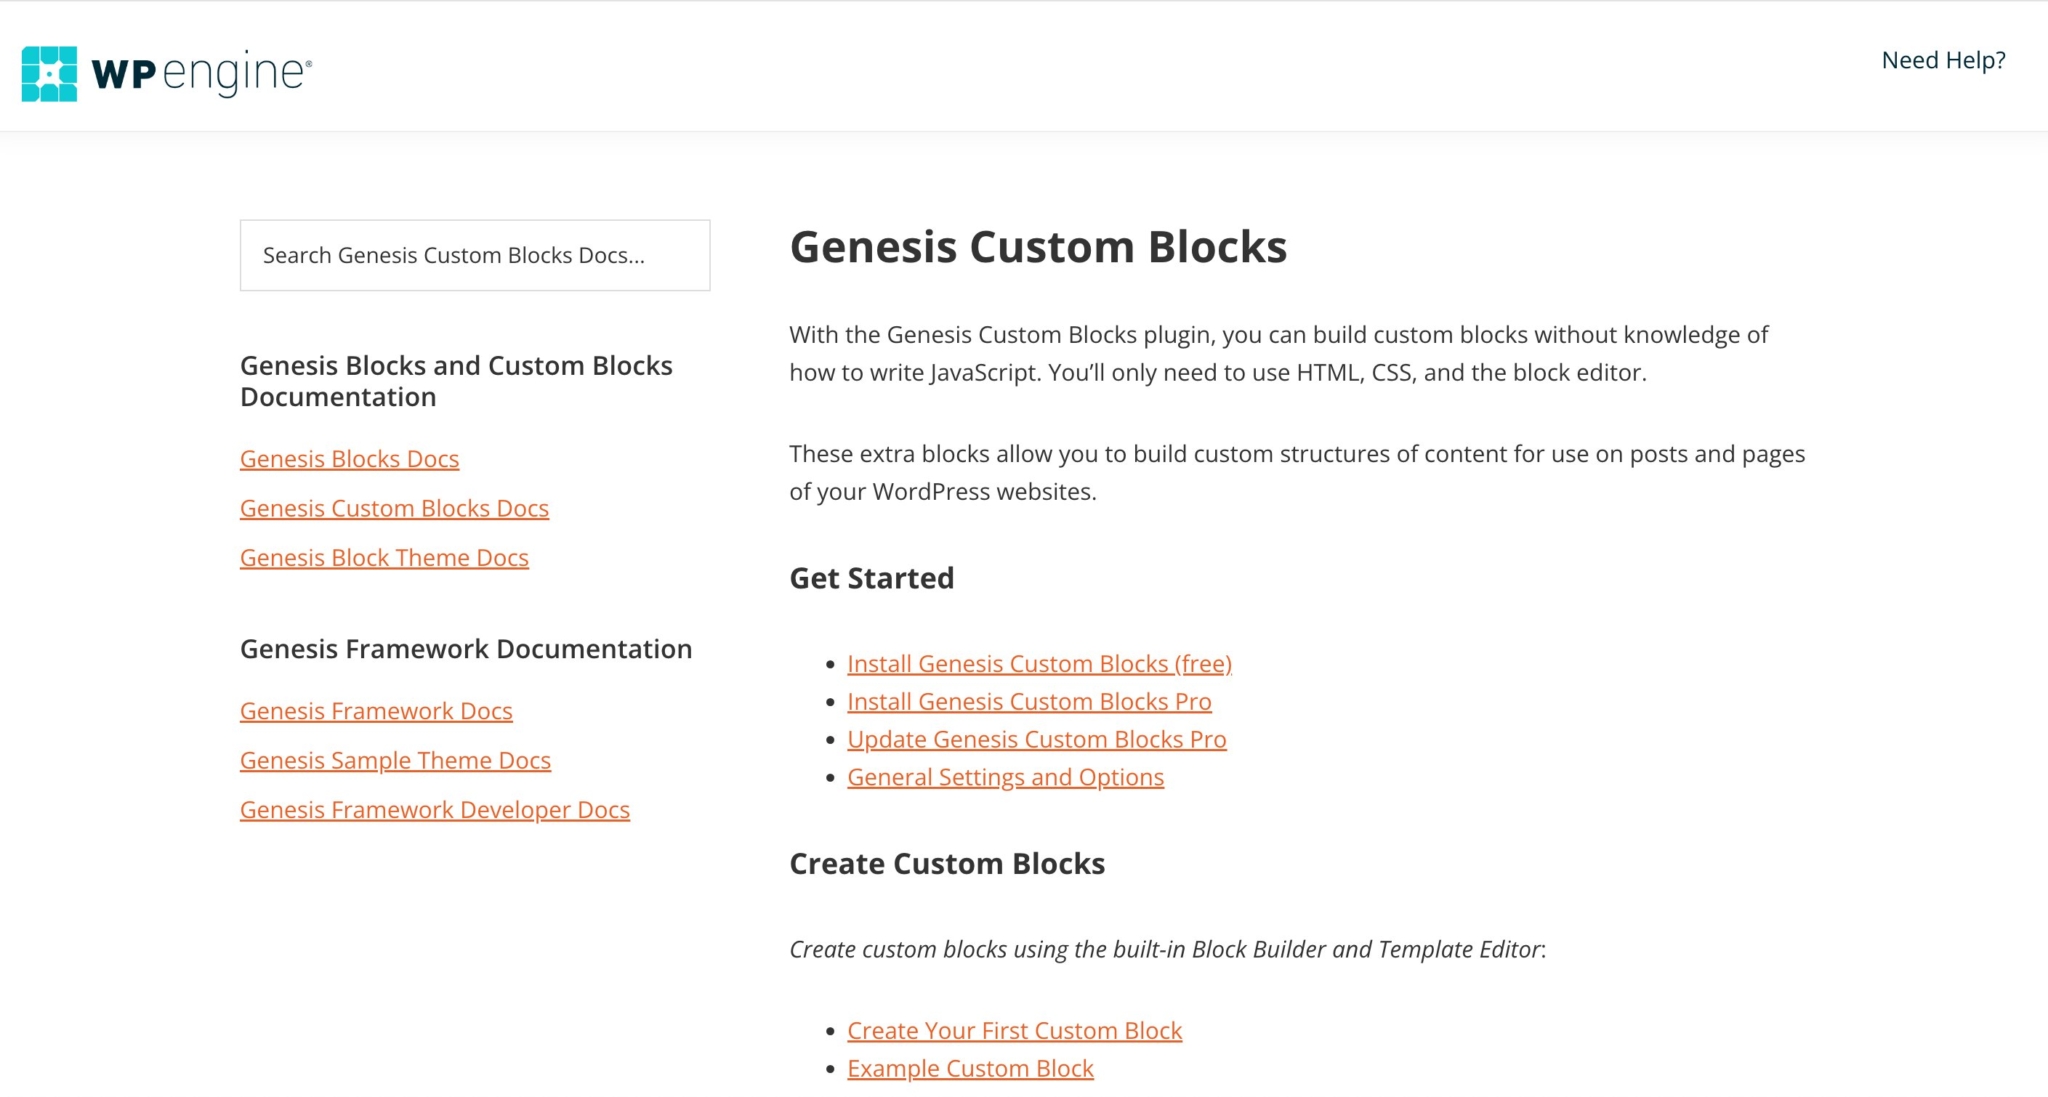
Task: Open Genesis Framework Developer Docs
Action: (x=434, y=809)
